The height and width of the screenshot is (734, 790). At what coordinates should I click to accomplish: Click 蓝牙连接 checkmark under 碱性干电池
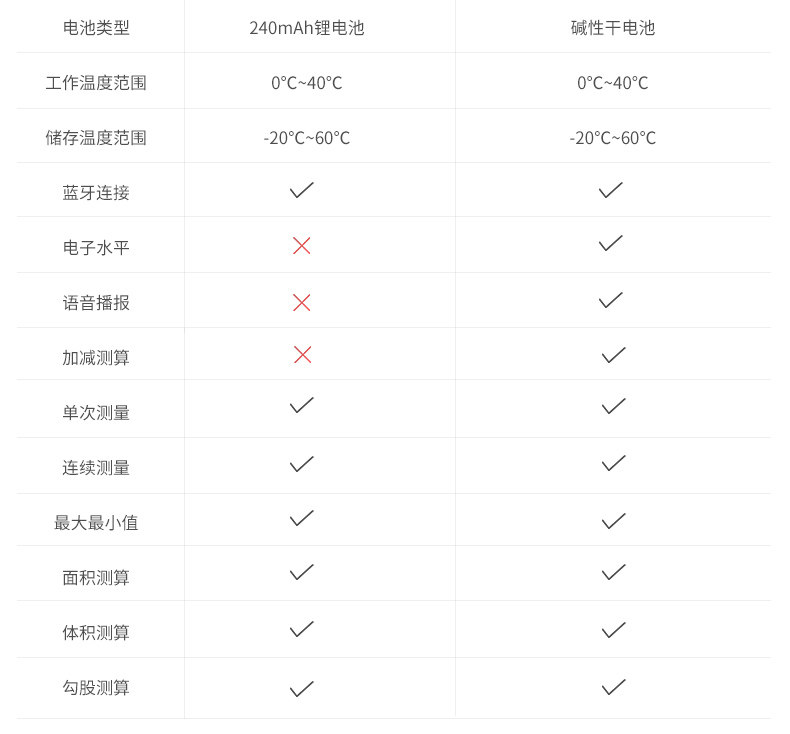[x=611, y=190]
